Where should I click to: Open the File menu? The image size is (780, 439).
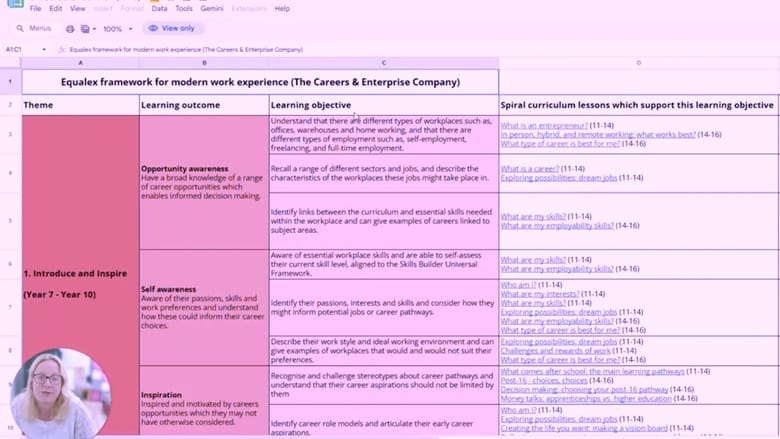(x=35, y=8)
